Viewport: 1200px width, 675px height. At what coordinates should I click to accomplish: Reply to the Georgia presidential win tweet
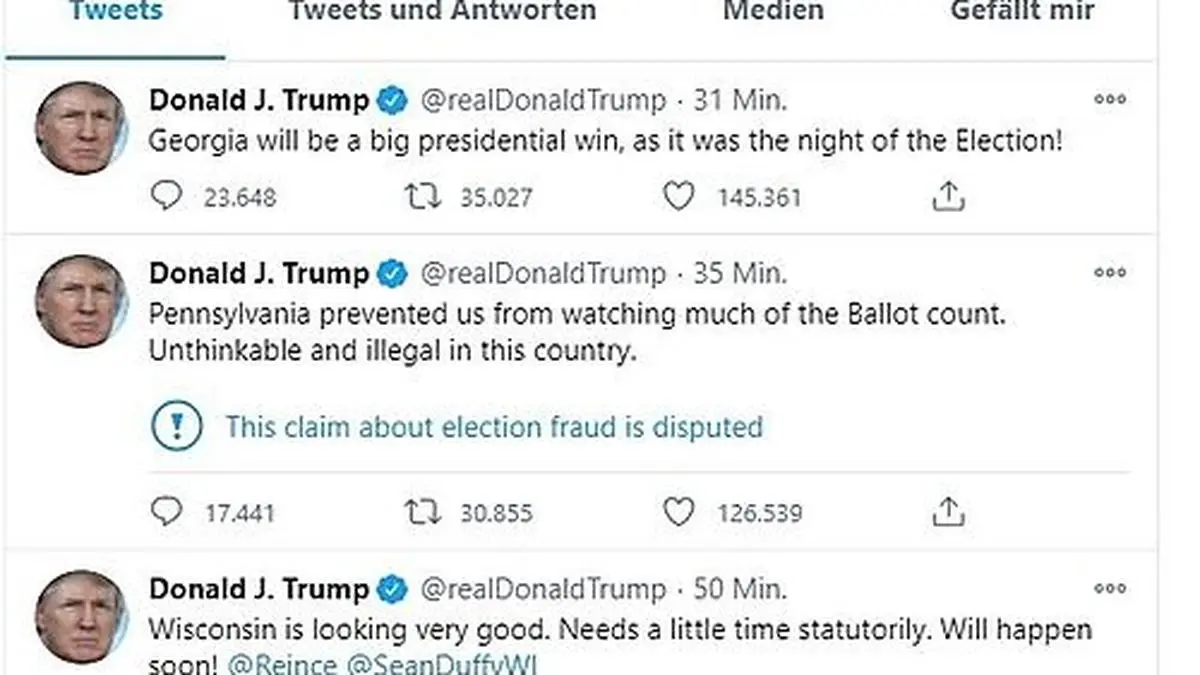point(166,196)
